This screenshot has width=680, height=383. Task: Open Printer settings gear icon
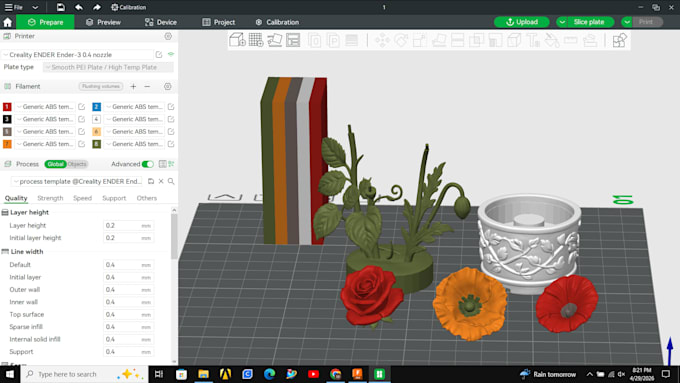click(168, 36)
